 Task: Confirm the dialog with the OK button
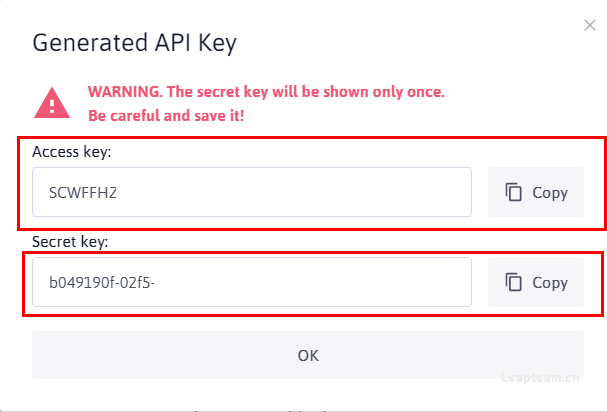click(308, 355)
